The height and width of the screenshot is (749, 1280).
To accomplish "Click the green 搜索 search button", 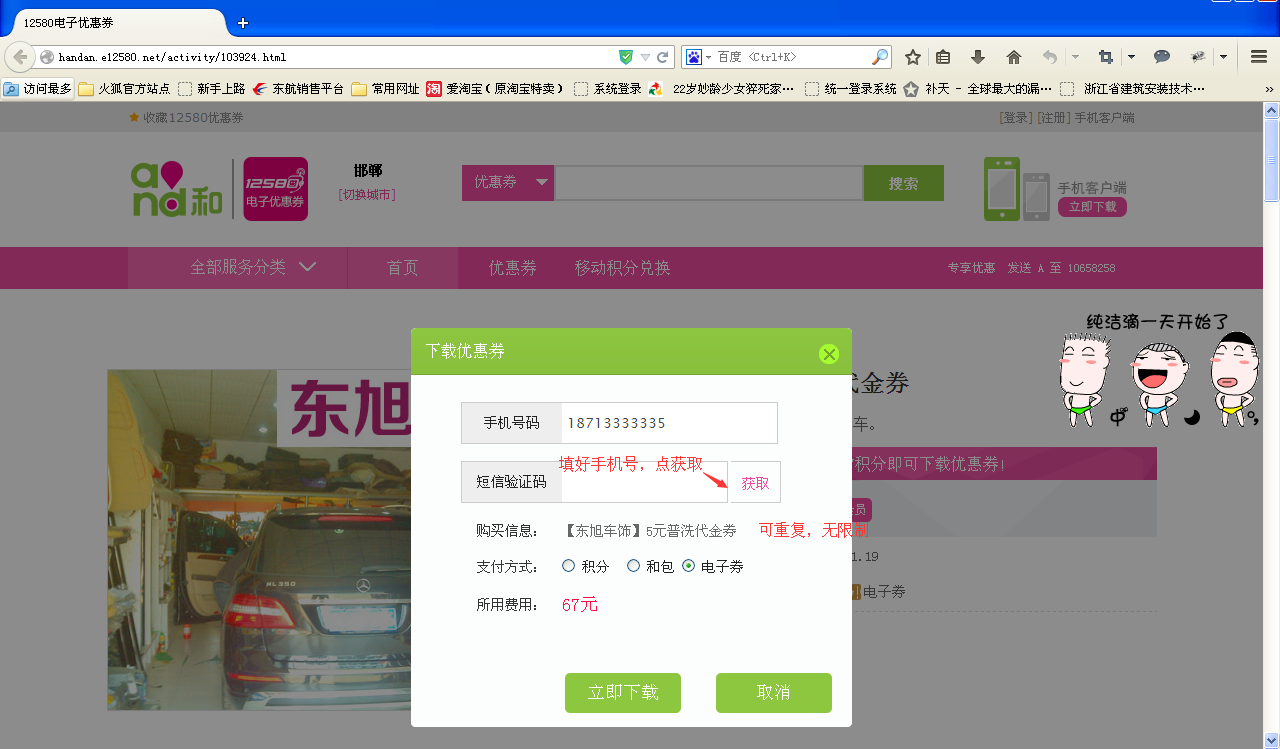I will pyautogui.click(x=904, y=183).
